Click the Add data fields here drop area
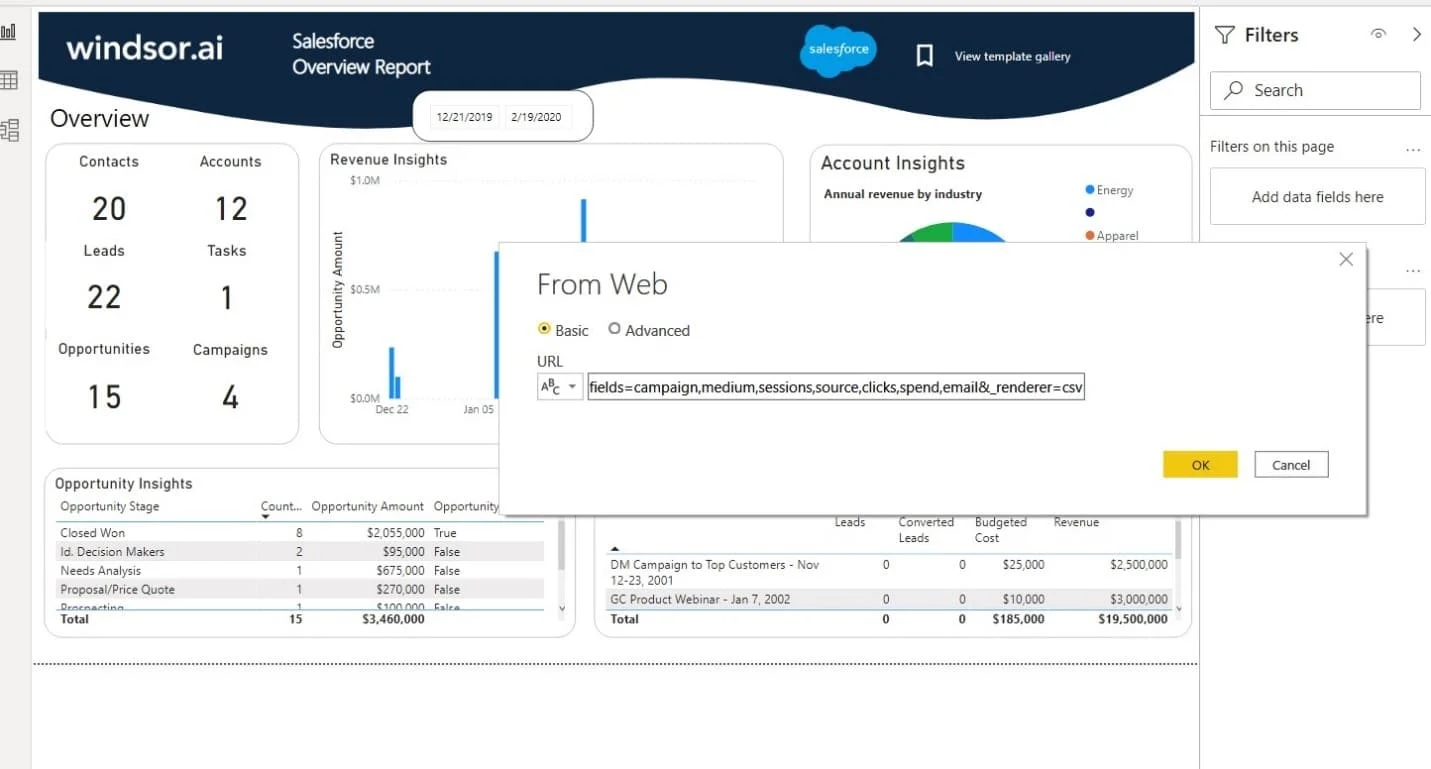This screenshot has width=1431, height=769. (1317, 197)
